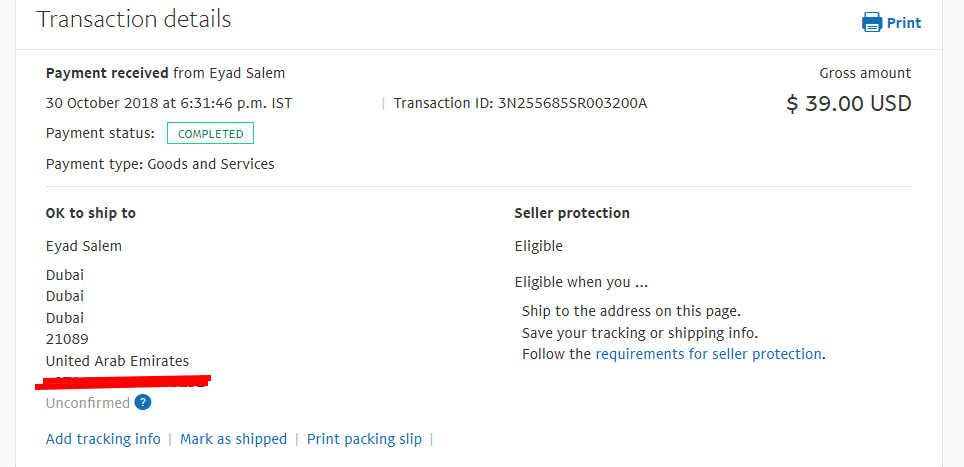Click the COMPLETED payment status badge
The width and height of the screenshot is (964, 467).
[x=210, y=134]
